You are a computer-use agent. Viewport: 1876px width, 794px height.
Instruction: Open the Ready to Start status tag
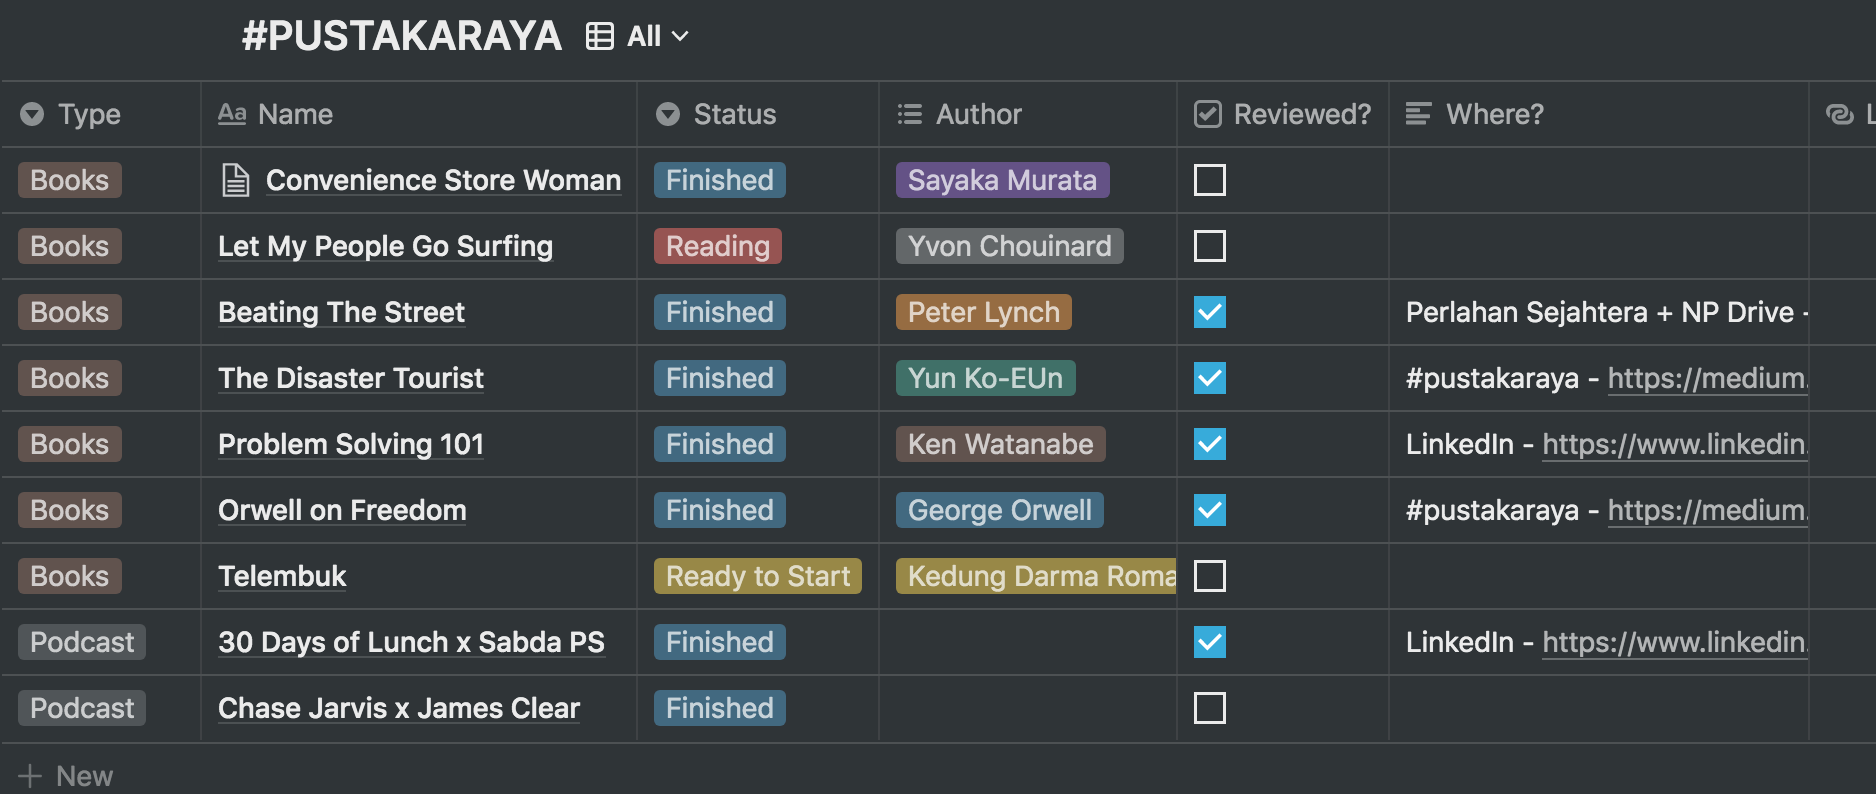[758, 576]
